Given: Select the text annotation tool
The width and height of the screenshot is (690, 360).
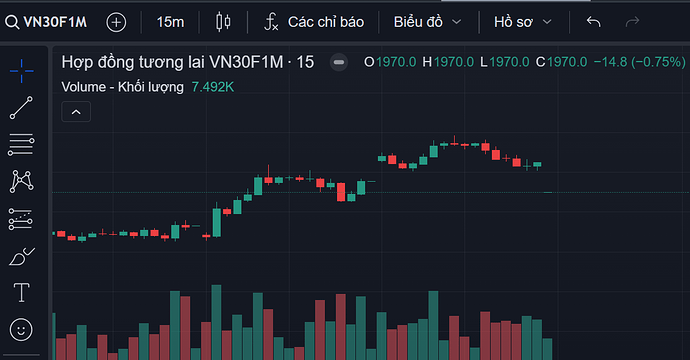Looking at the screenshot, I should click(x=21, y=293).
